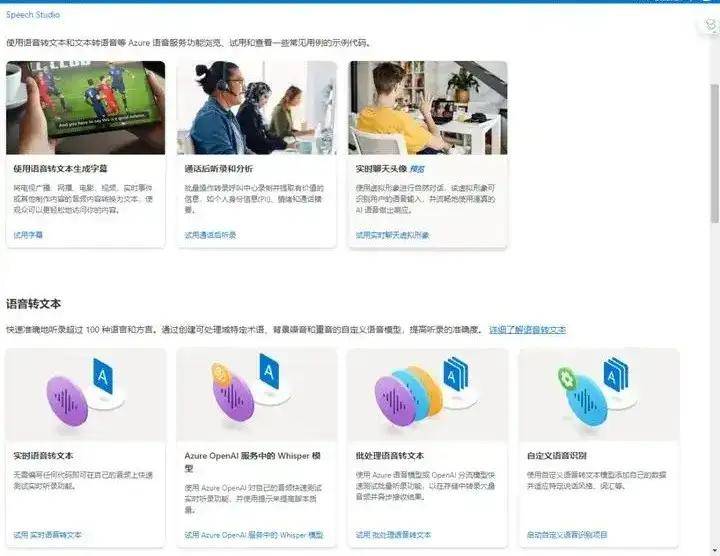Open the live chat avatar thumbnail

427,108
